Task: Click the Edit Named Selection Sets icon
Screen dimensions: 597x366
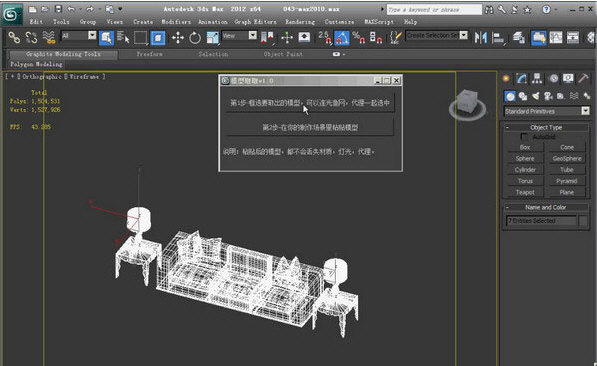Action: [396, 37]
